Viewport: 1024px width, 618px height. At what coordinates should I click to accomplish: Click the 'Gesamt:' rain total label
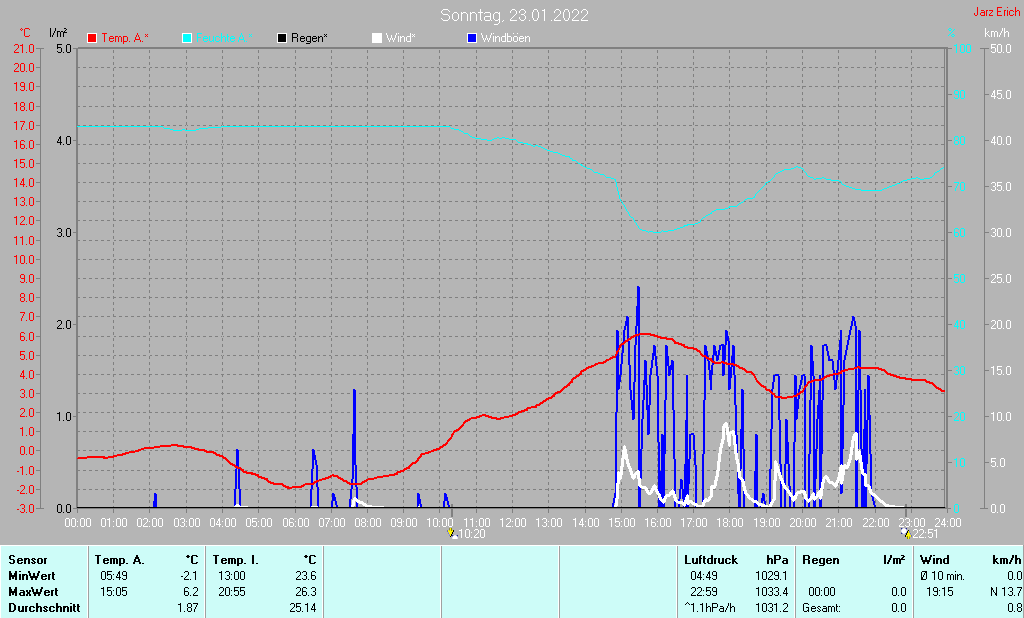click(822, 608)
